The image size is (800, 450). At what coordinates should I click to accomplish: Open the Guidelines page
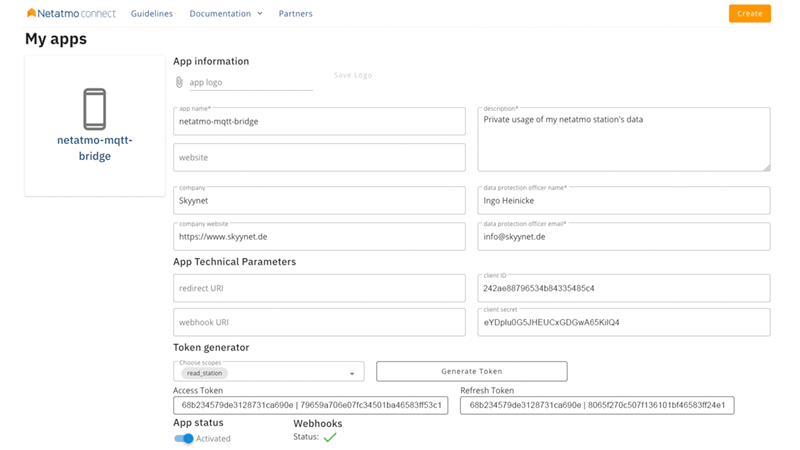pyautogui.click(x=152, y=14)
